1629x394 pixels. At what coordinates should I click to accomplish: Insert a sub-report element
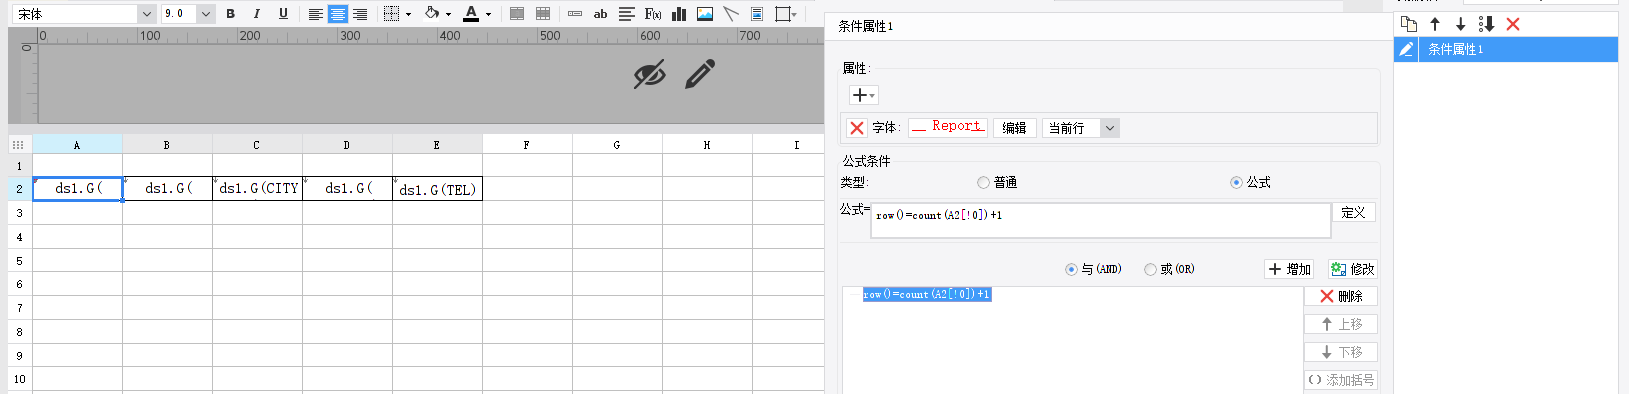pyautogui.click(x=757, y=14)
